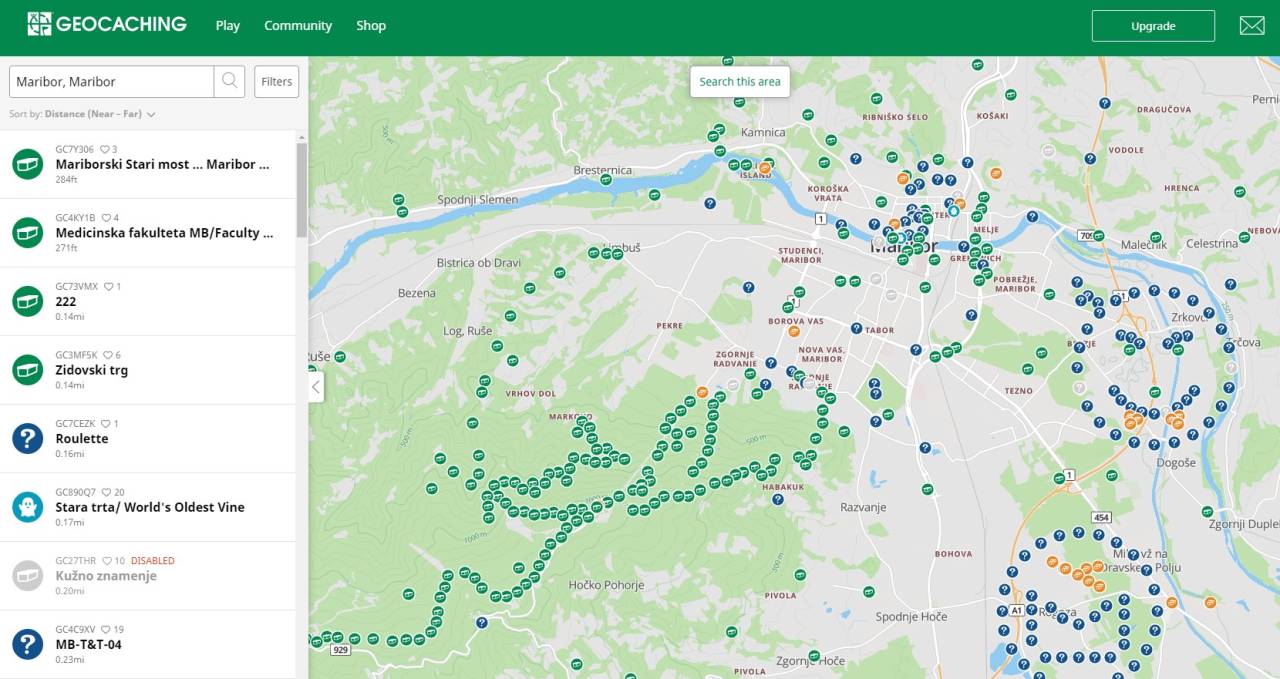Click the Zidovski trg traditional cache icon

[27, 370]
